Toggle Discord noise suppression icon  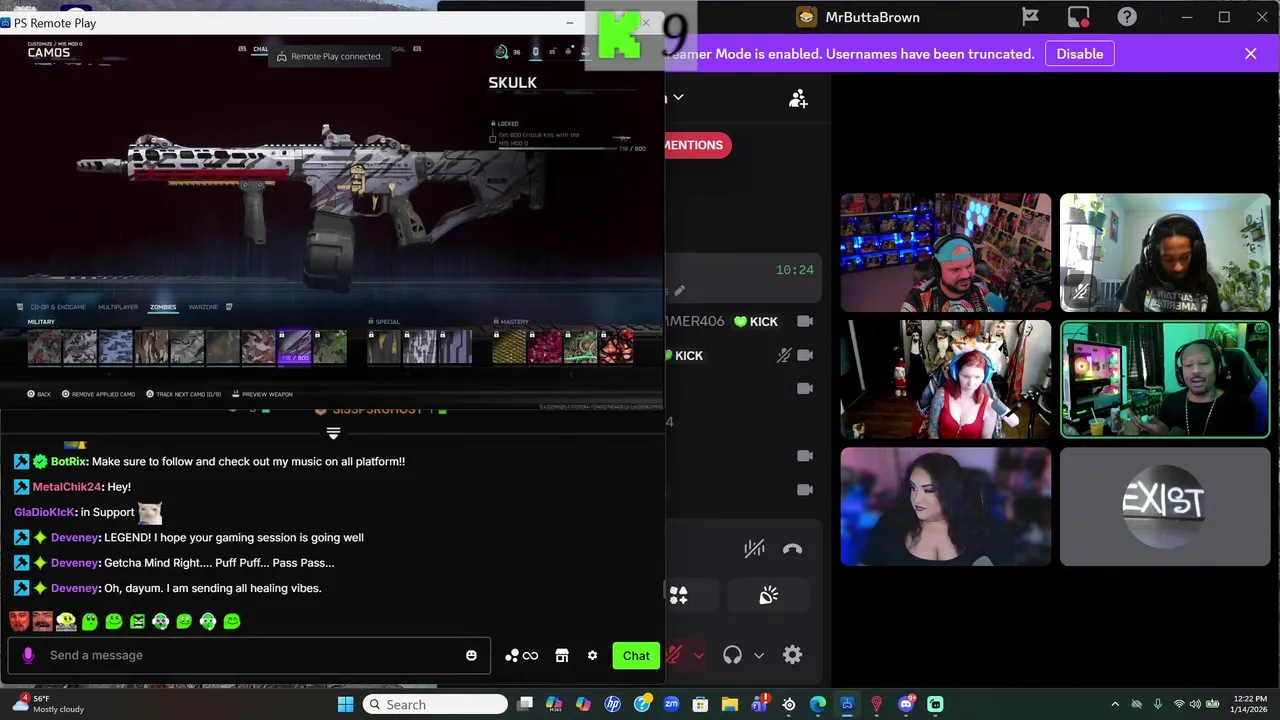coord(754,548)
